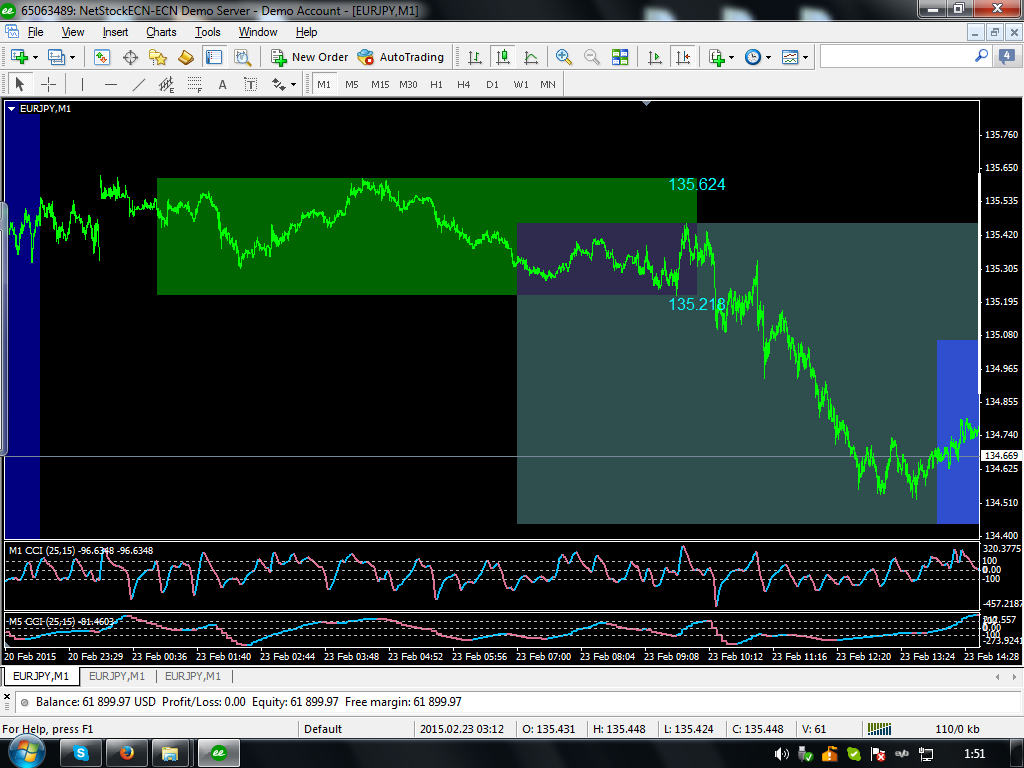Screen dimensions: 1024x768
Task: Click the search magnifier icon
Action: click(981, 56)
